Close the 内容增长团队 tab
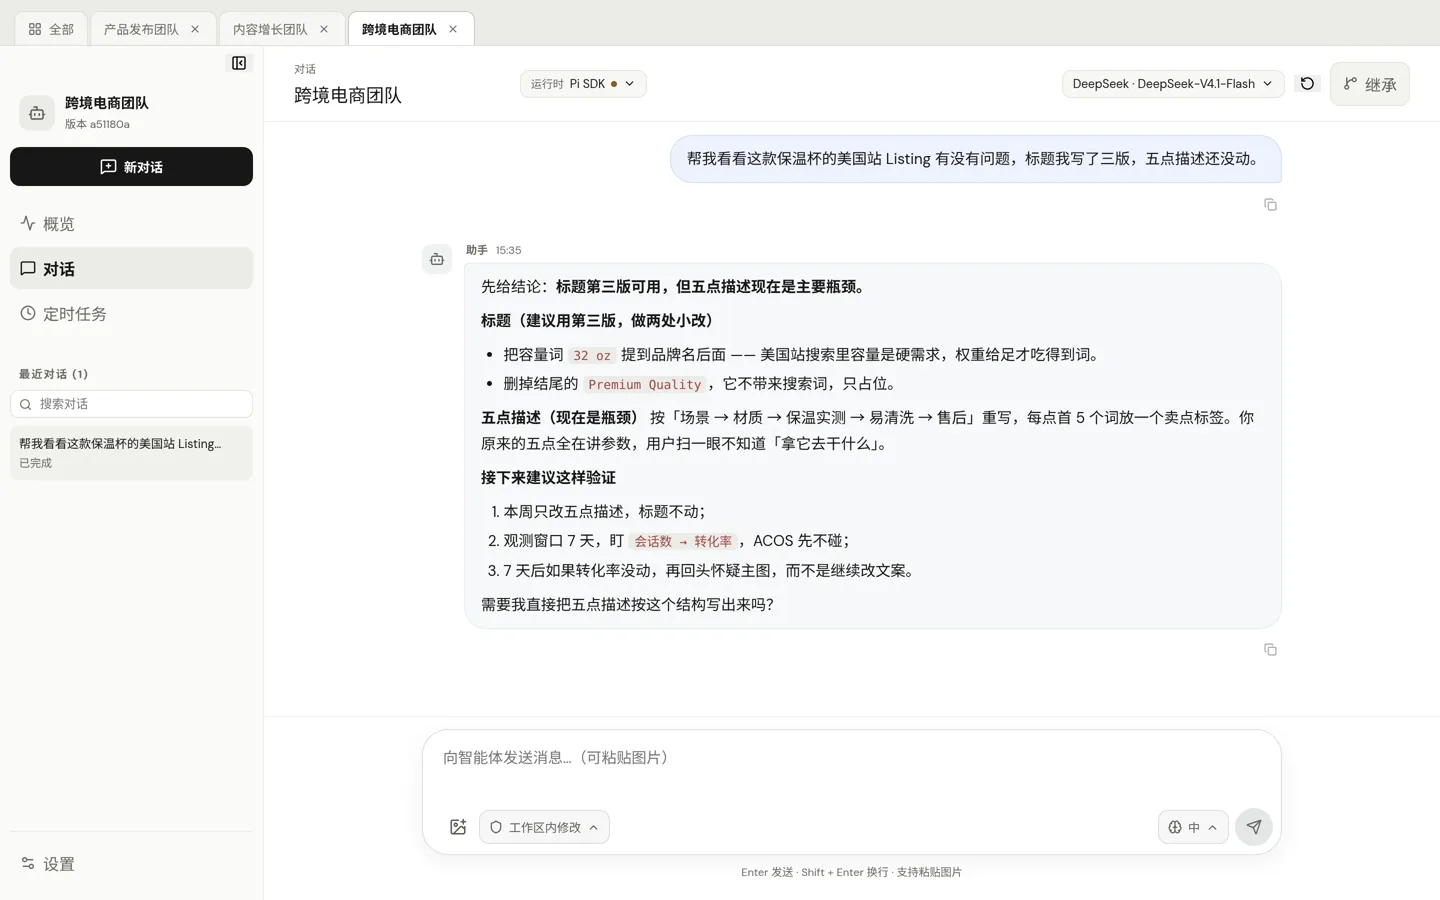 pyautogui.click(x=324, y=29)
